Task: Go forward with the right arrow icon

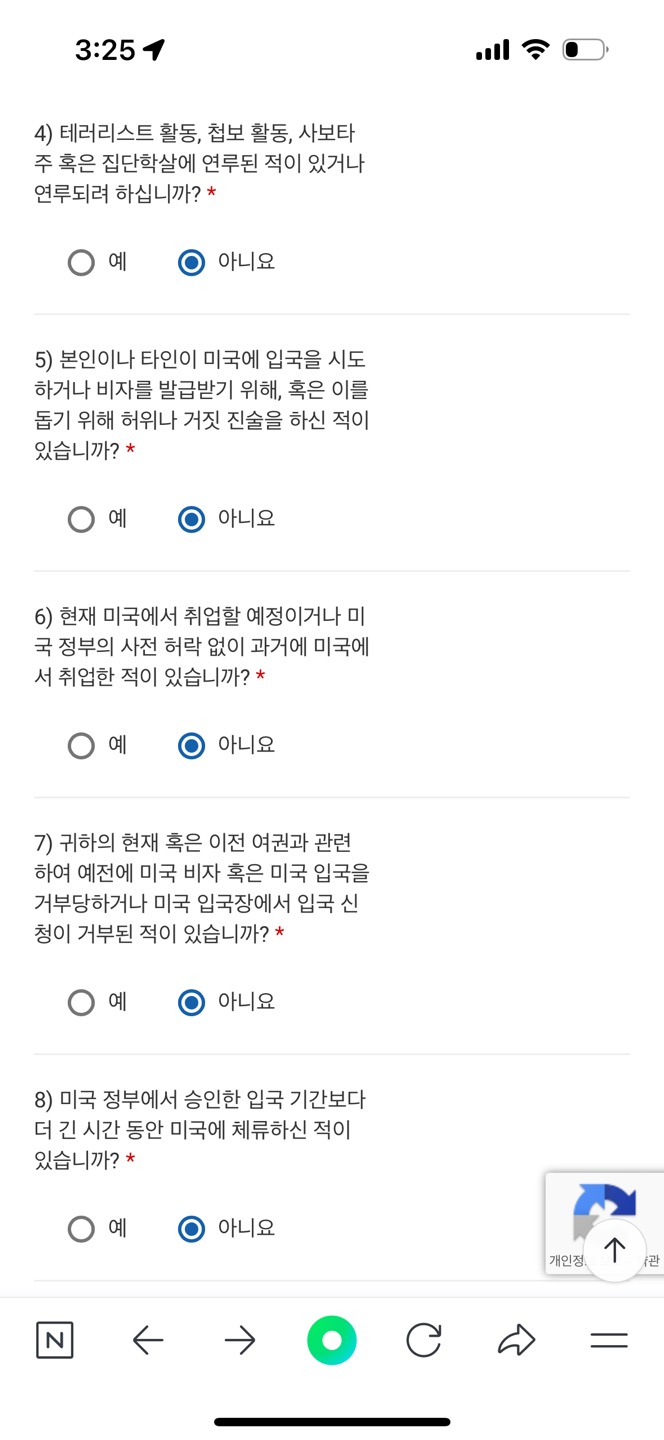Action: click(x=240, y=1340)
